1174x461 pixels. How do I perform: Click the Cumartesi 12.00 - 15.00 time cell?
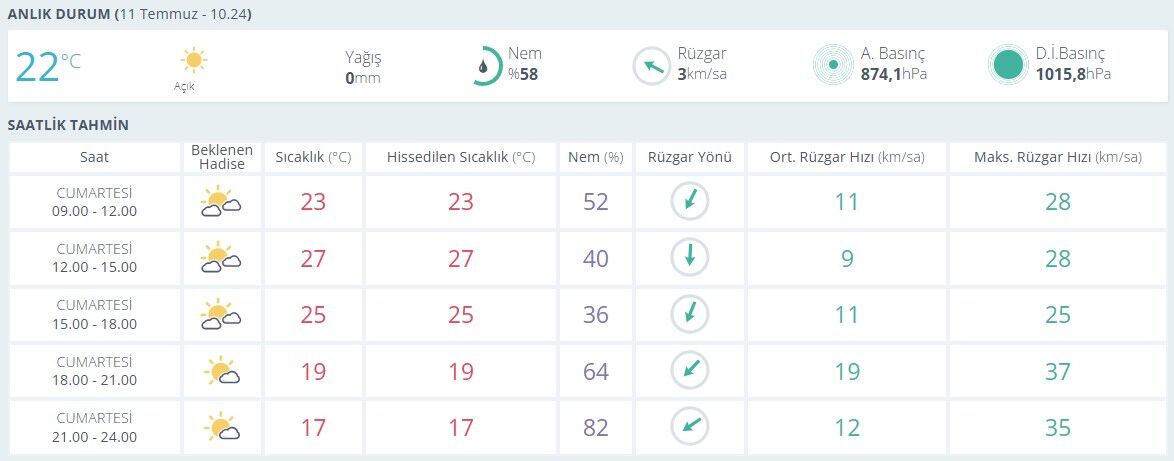94,258
